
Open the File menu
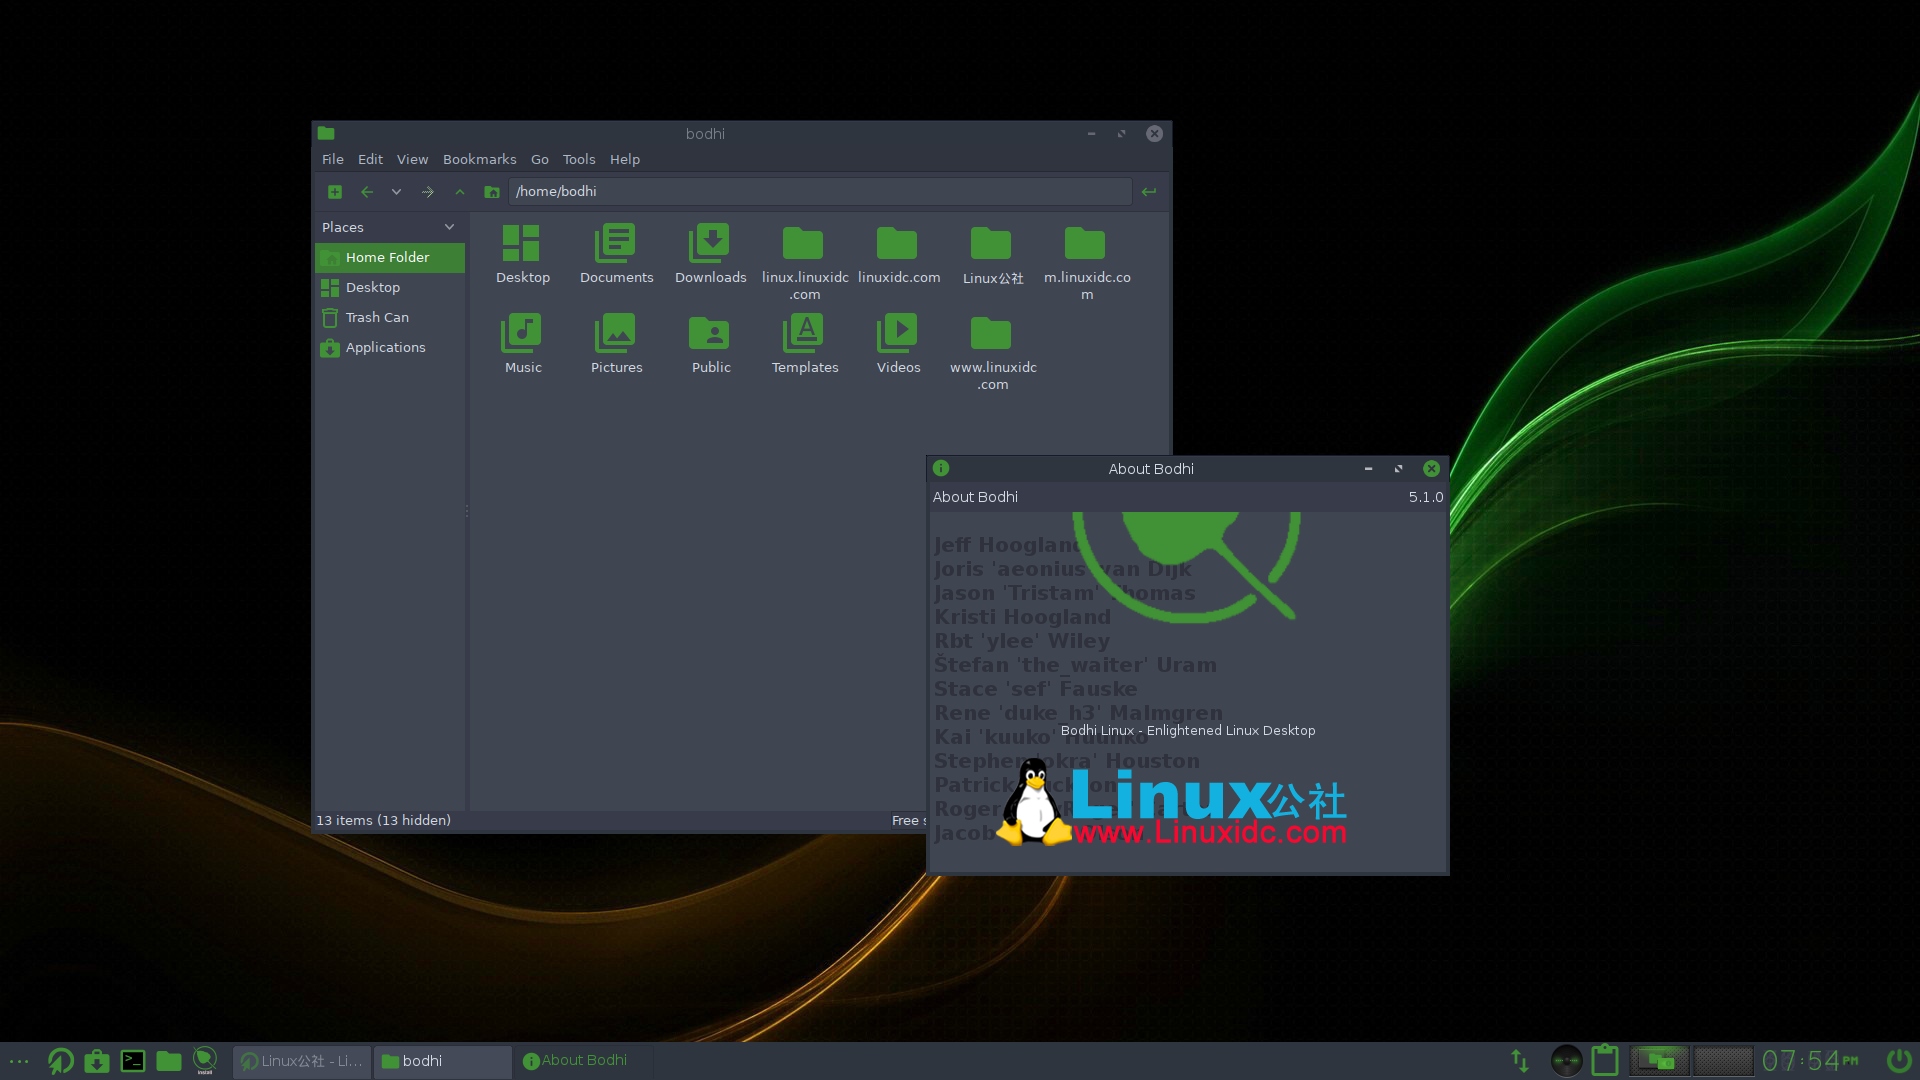click(333, 159)
